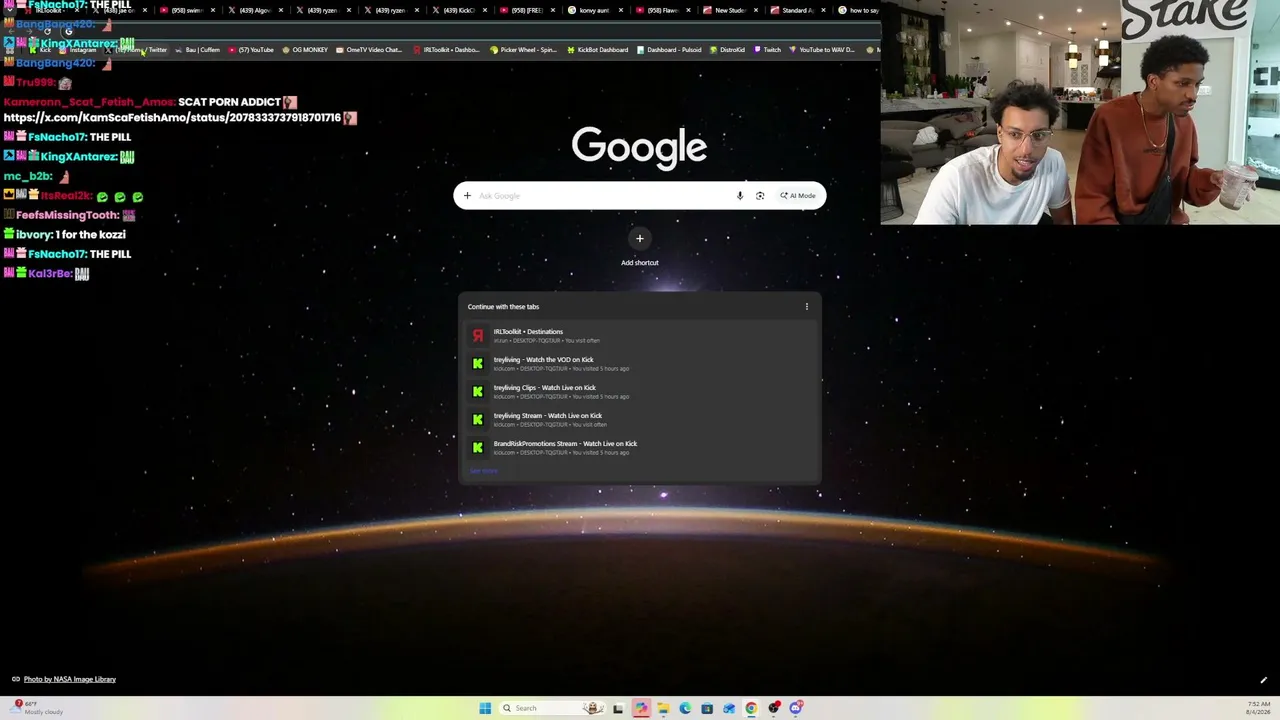Open Microsoft Store from the taskbar
This screenshot has width=1280, height=720.
coord(707,708)
